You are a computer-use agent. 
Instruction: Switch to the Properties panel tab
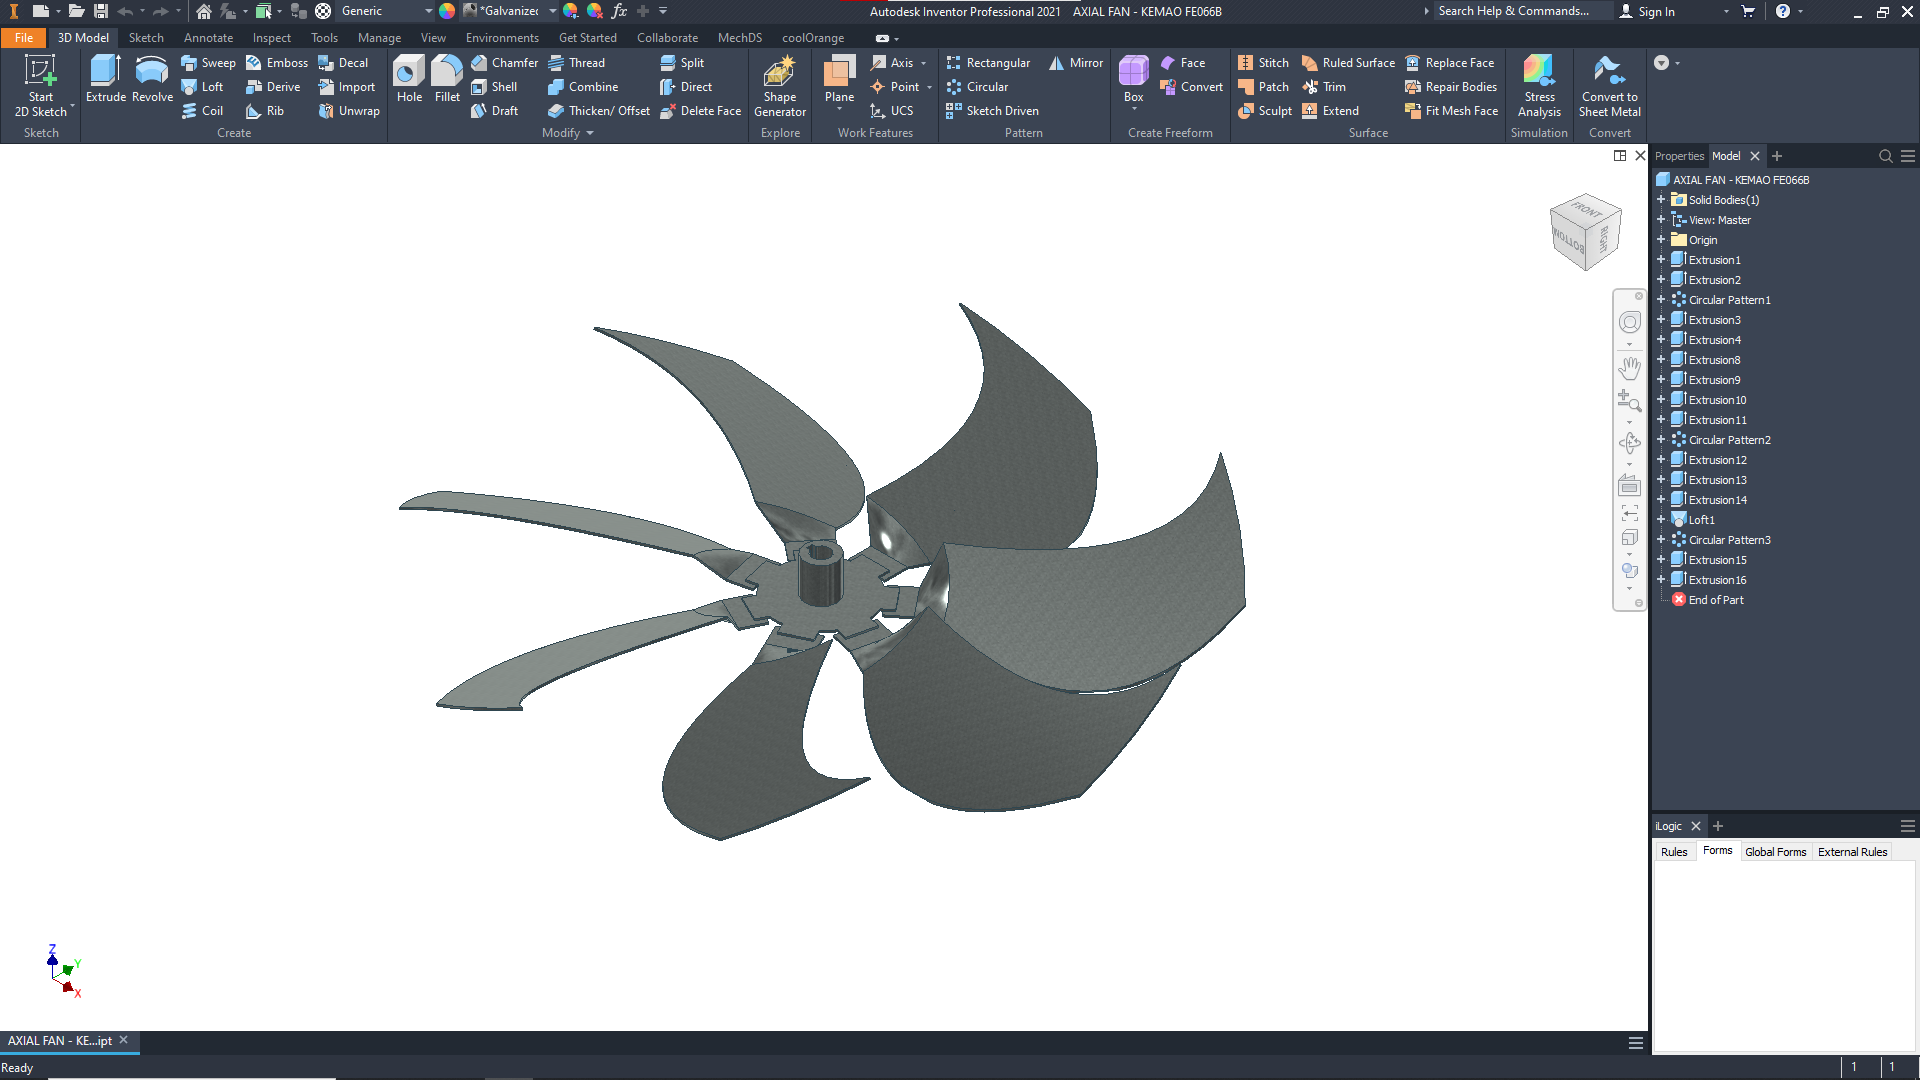coord(1679,156)
